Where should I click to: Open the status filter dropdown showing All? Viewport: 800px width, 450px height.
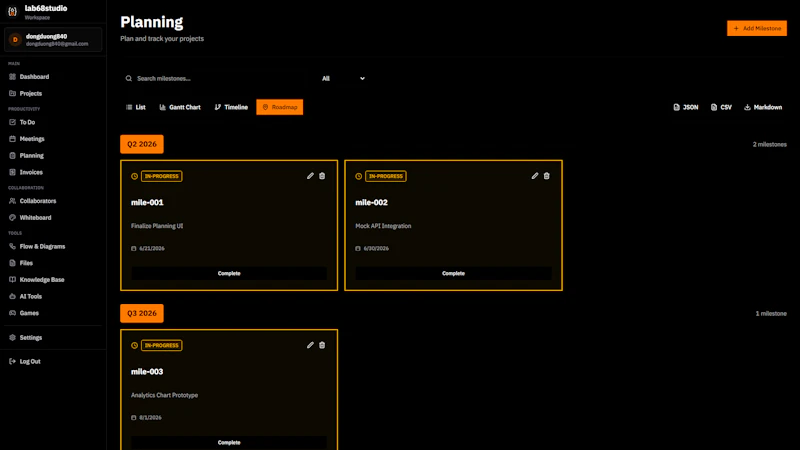point(343,79)
